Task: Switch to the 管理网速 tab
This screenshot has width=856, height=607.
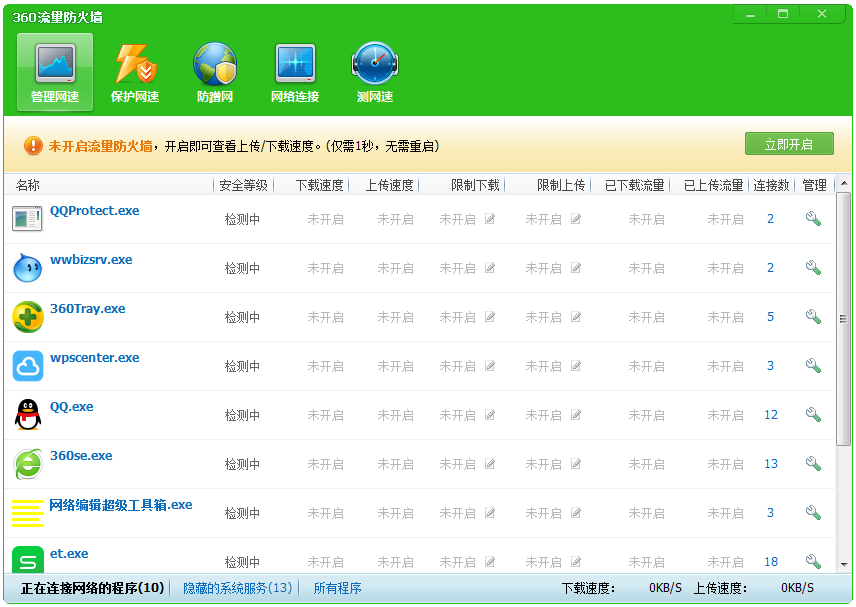Action: (55, 72)
